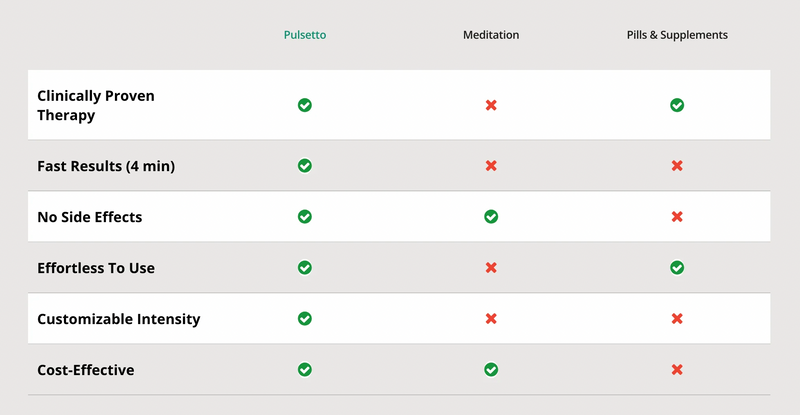The width and height of the screenshot is (800, 415).
Task: Select the Meditation column header
Action: [x=491, y=35]
